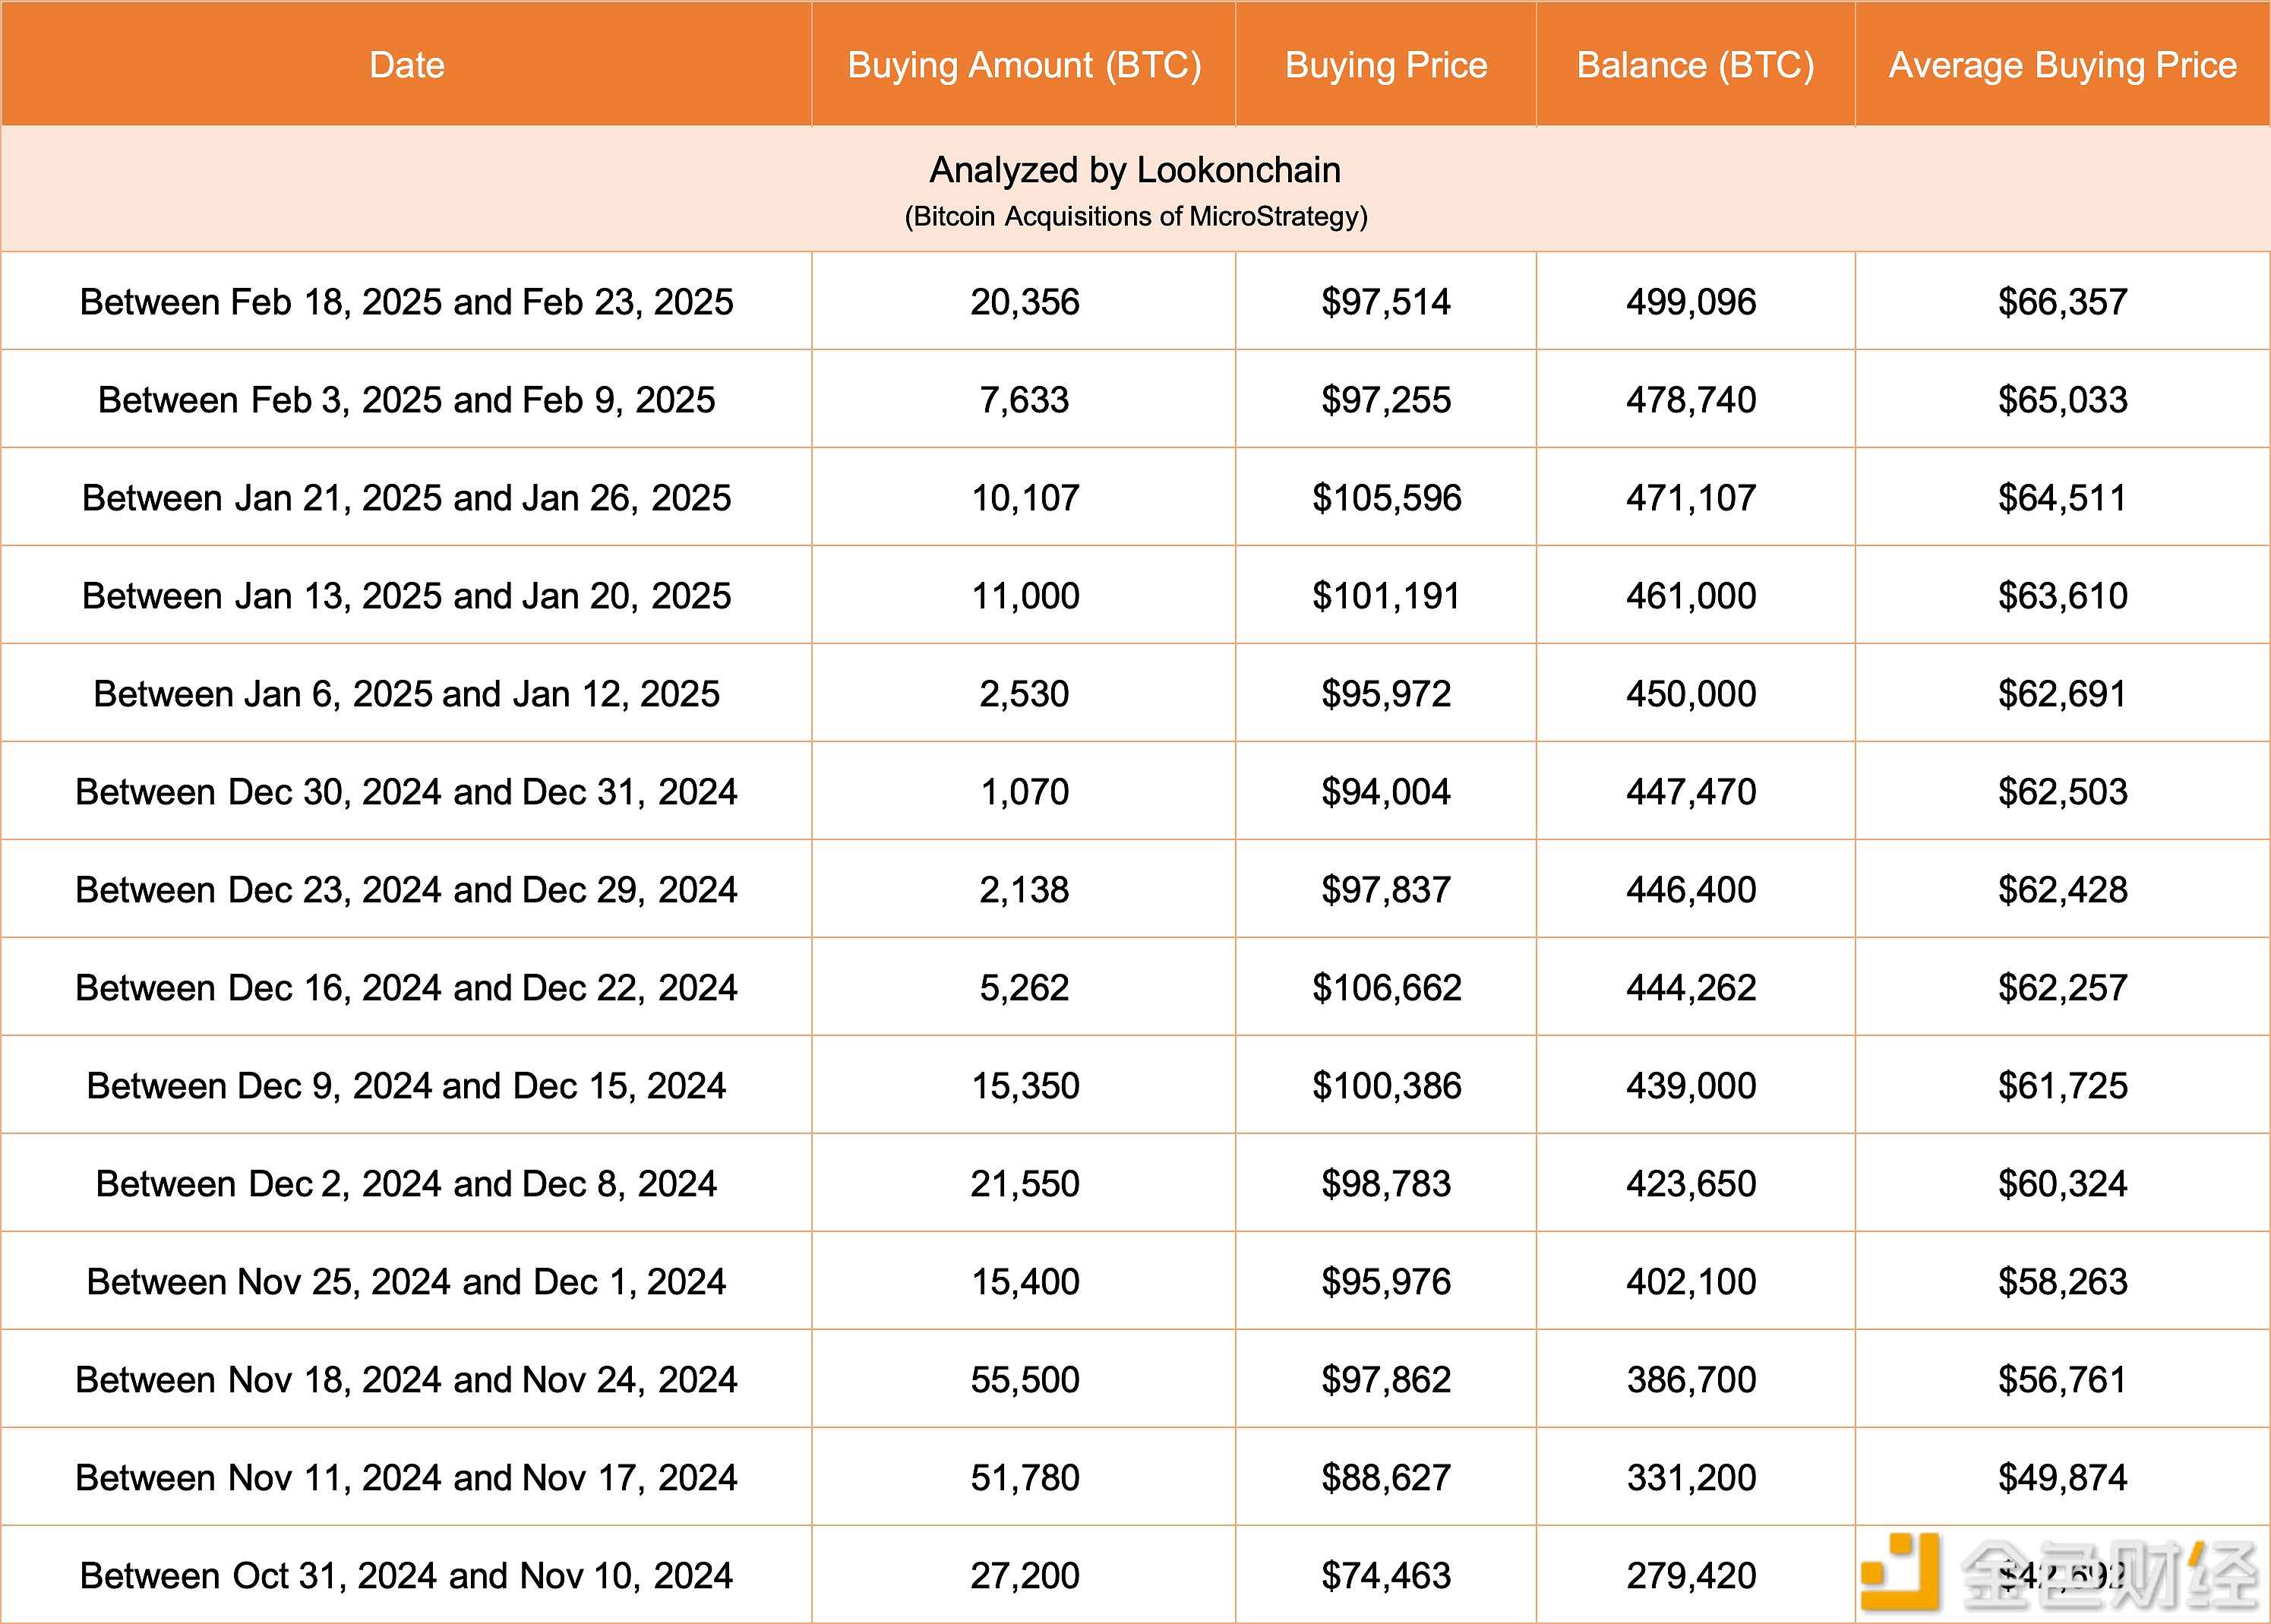The width and height of the screenshot is (2271, 1624).
Task: Select the $98,783 buying price cell
Action: click(1386, 1183)
